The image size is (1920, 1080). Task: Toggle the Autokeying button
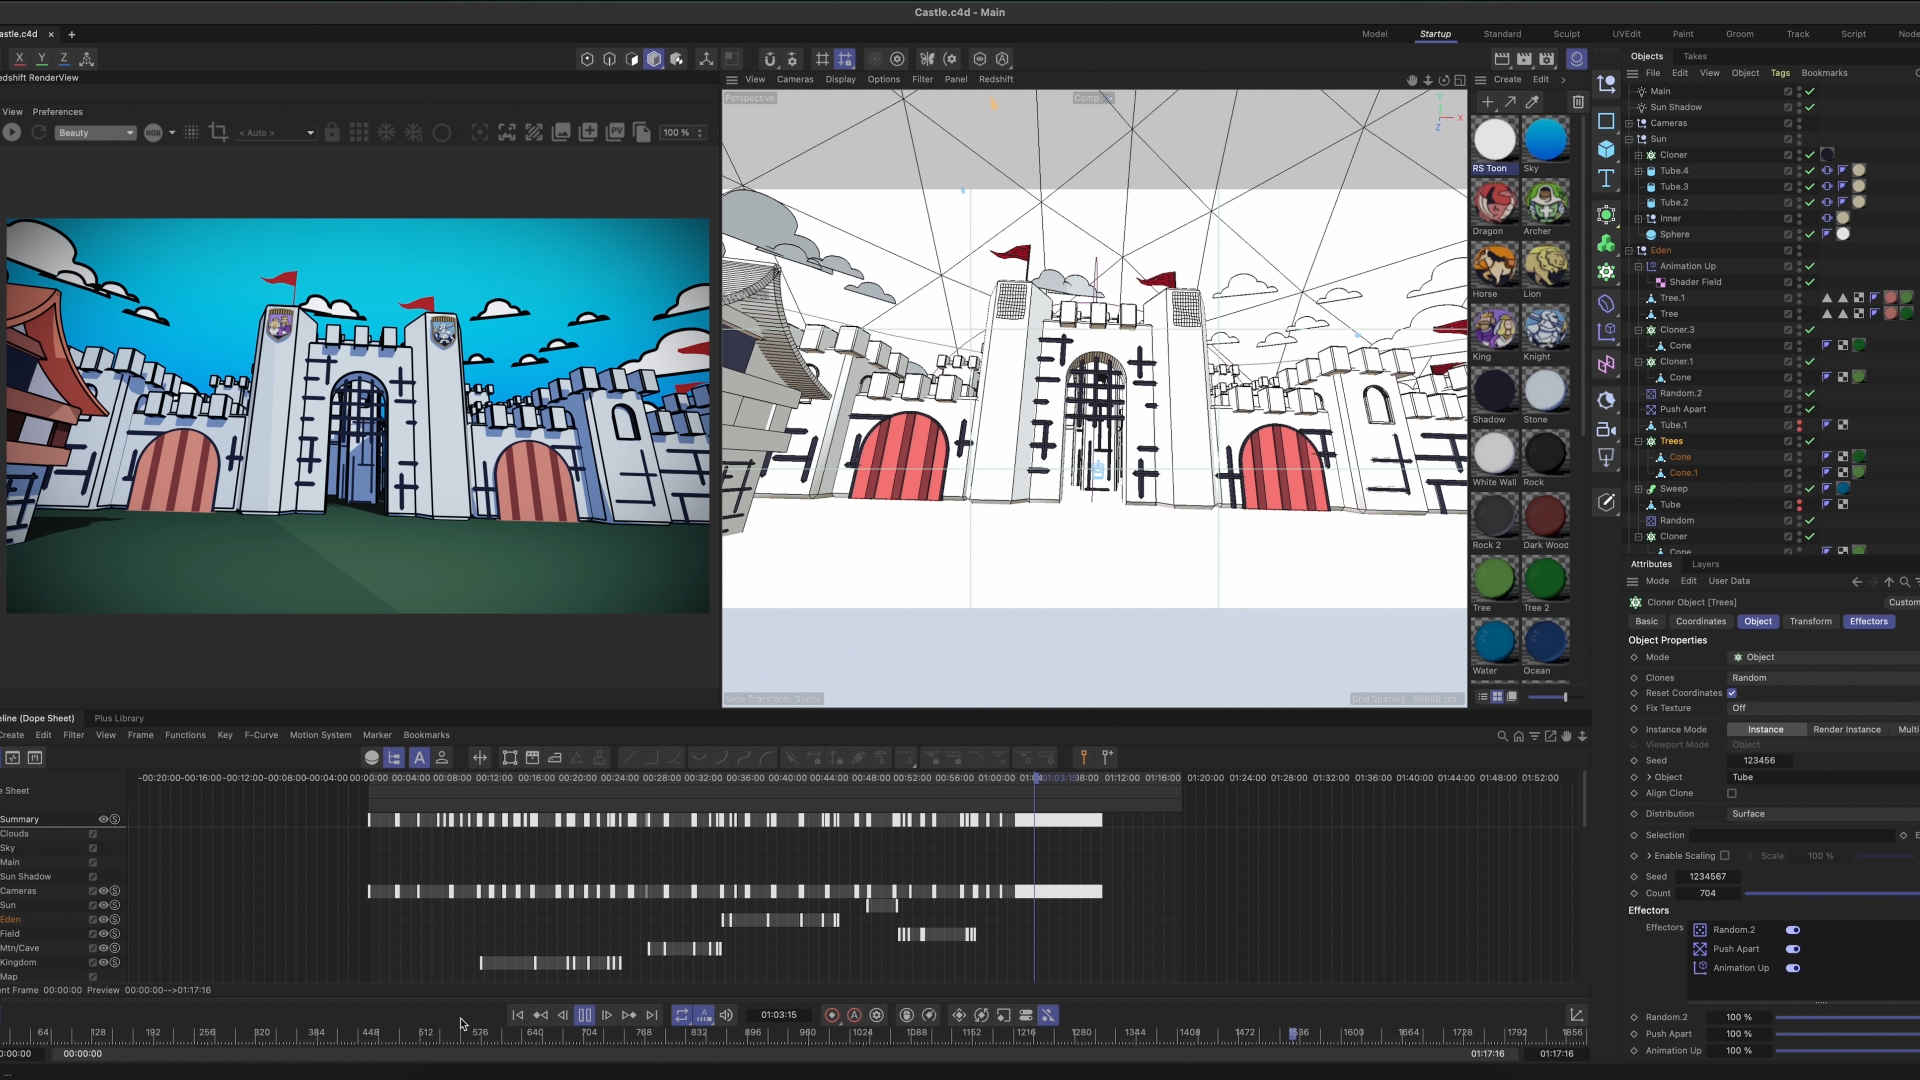pyautogui.click(x=854, y=1015)
